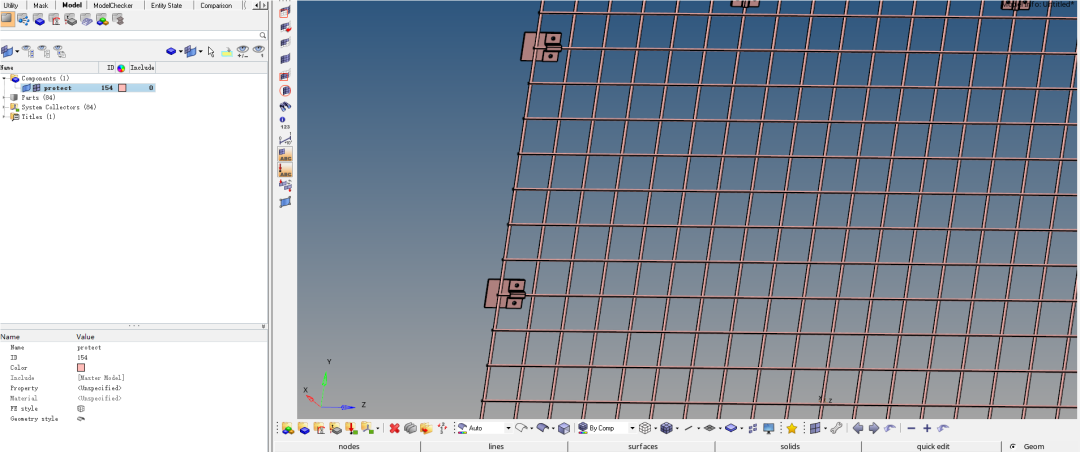
Task: Select the System Collectors (84) tree item
Action: point(58,107)
